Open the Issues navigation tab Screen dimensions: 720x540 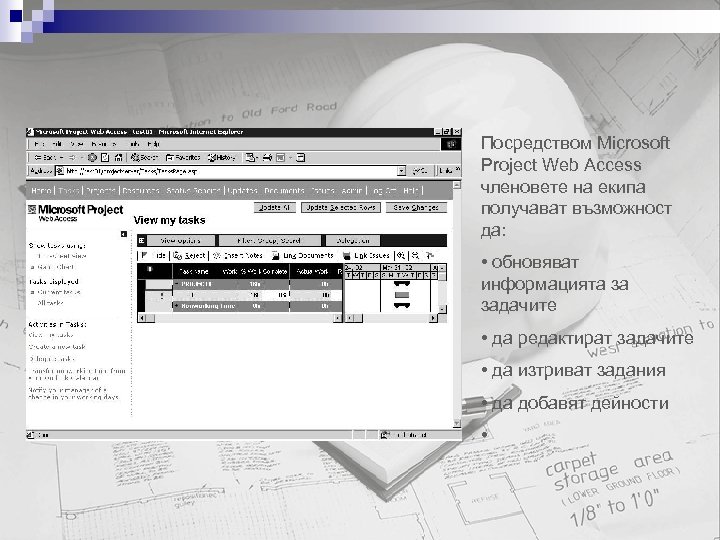[322, 191]
